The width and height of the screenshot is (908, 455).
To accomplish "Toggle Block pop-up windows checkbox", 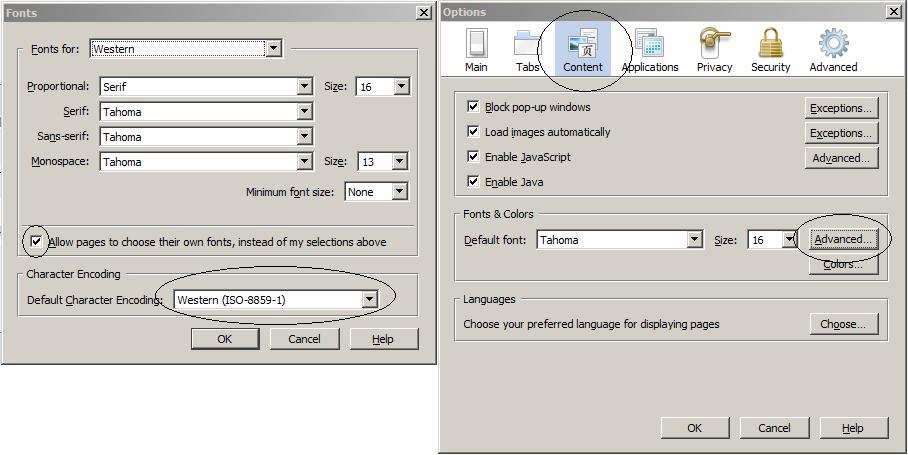I will point(473,107).
